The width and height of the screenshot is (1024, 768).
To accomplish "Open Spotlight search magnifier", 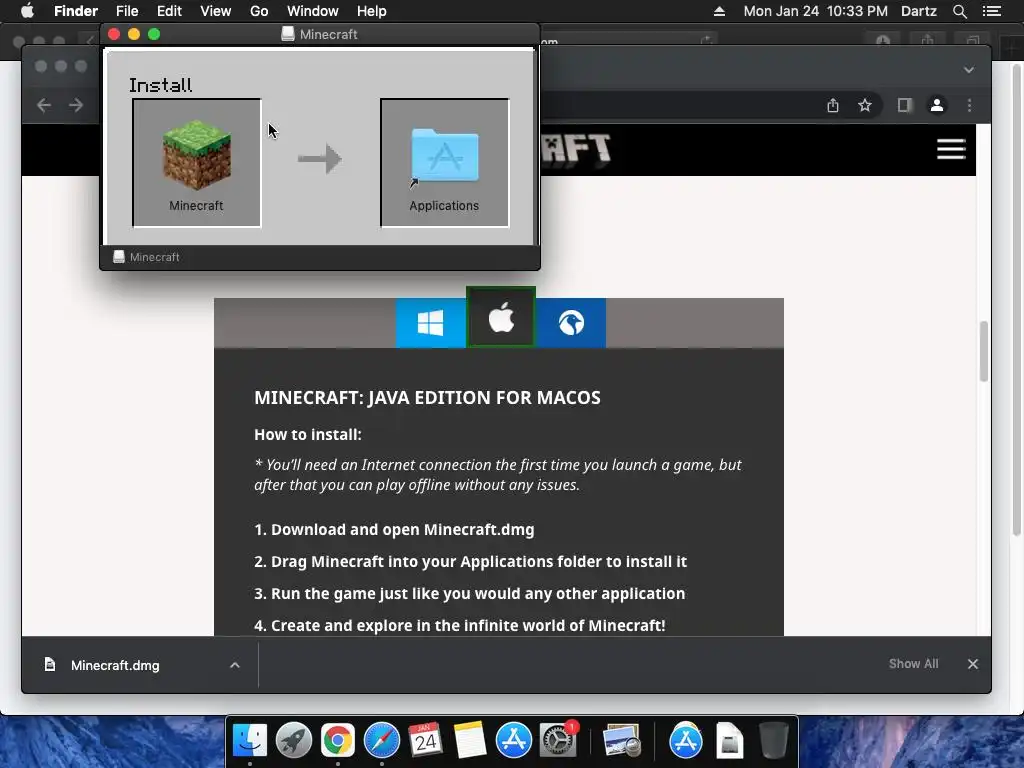I will click(x=959, y=11).
